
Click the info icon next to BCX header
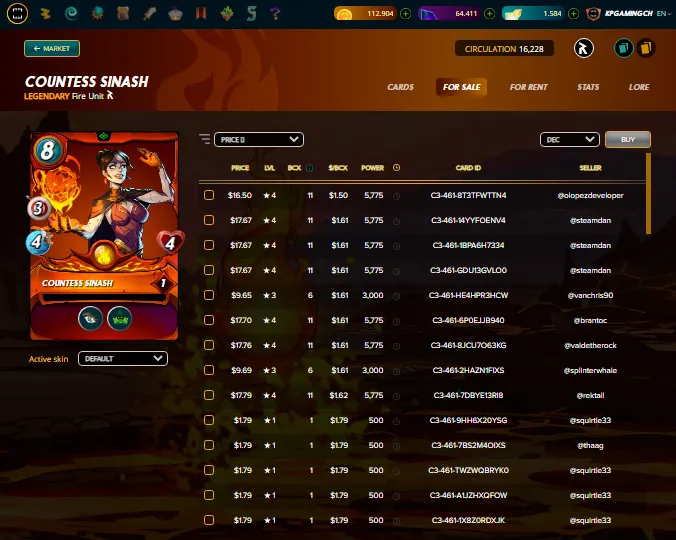pos(310,168)
